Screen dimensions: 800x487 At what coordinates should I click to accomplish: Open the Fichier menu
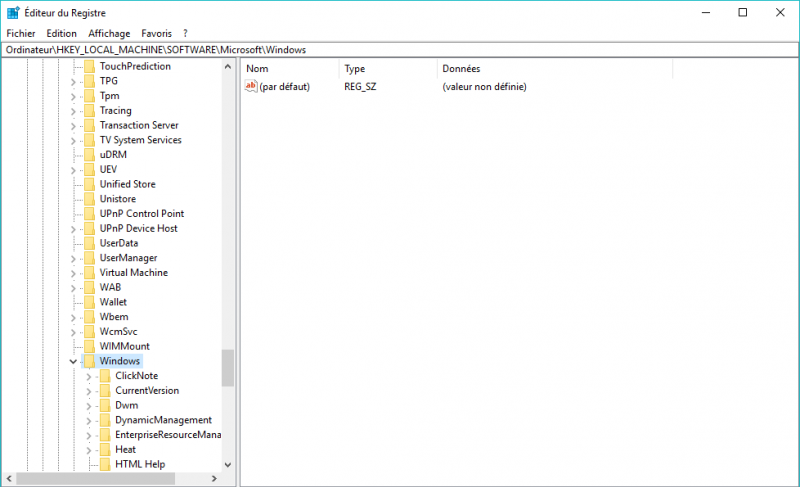click(x=21, y=34)
